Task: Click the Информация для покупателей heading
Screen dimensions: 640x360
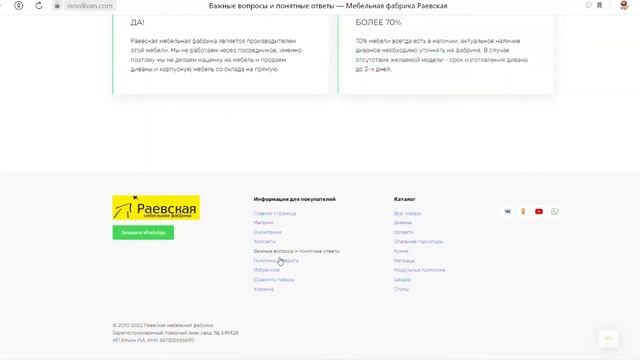Action: click(x=295, y=199)
